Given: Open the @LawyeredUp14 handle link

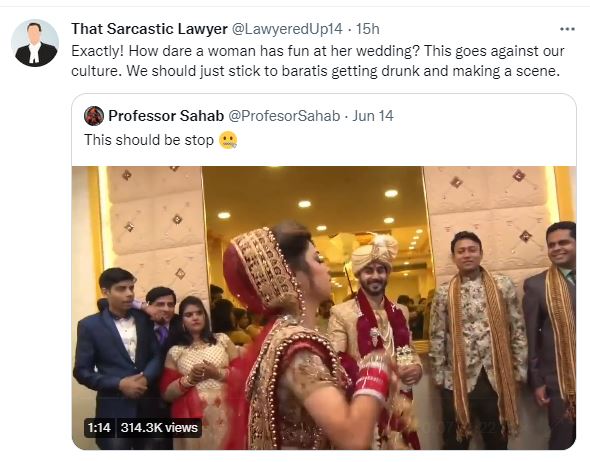Looking at the screenshot, I should (x=287, y=29).
